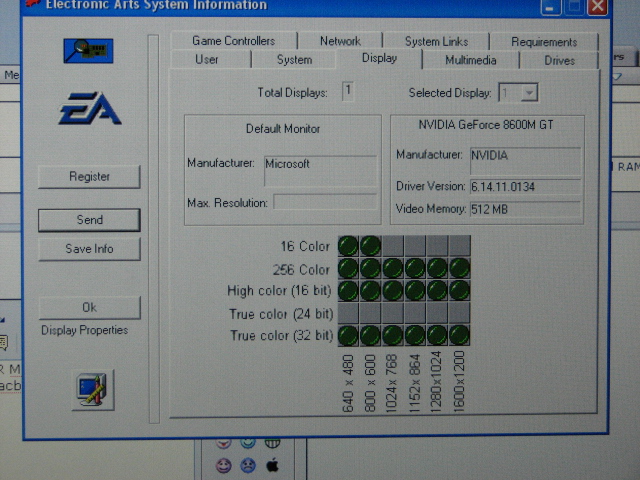Click the Total Displays field
Image resolution: width=640 pixels, height=480 pixels.
[348, 91]
